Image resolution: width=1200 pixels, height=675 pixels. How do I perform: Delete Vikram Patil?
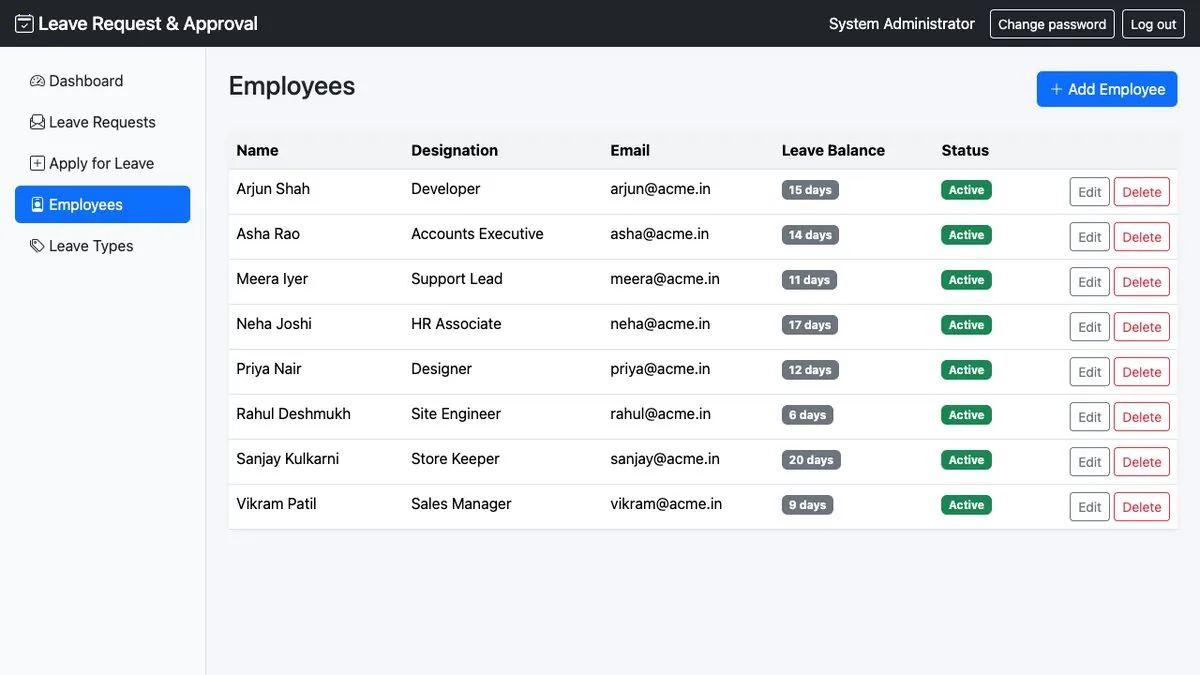click(1142, 507)
